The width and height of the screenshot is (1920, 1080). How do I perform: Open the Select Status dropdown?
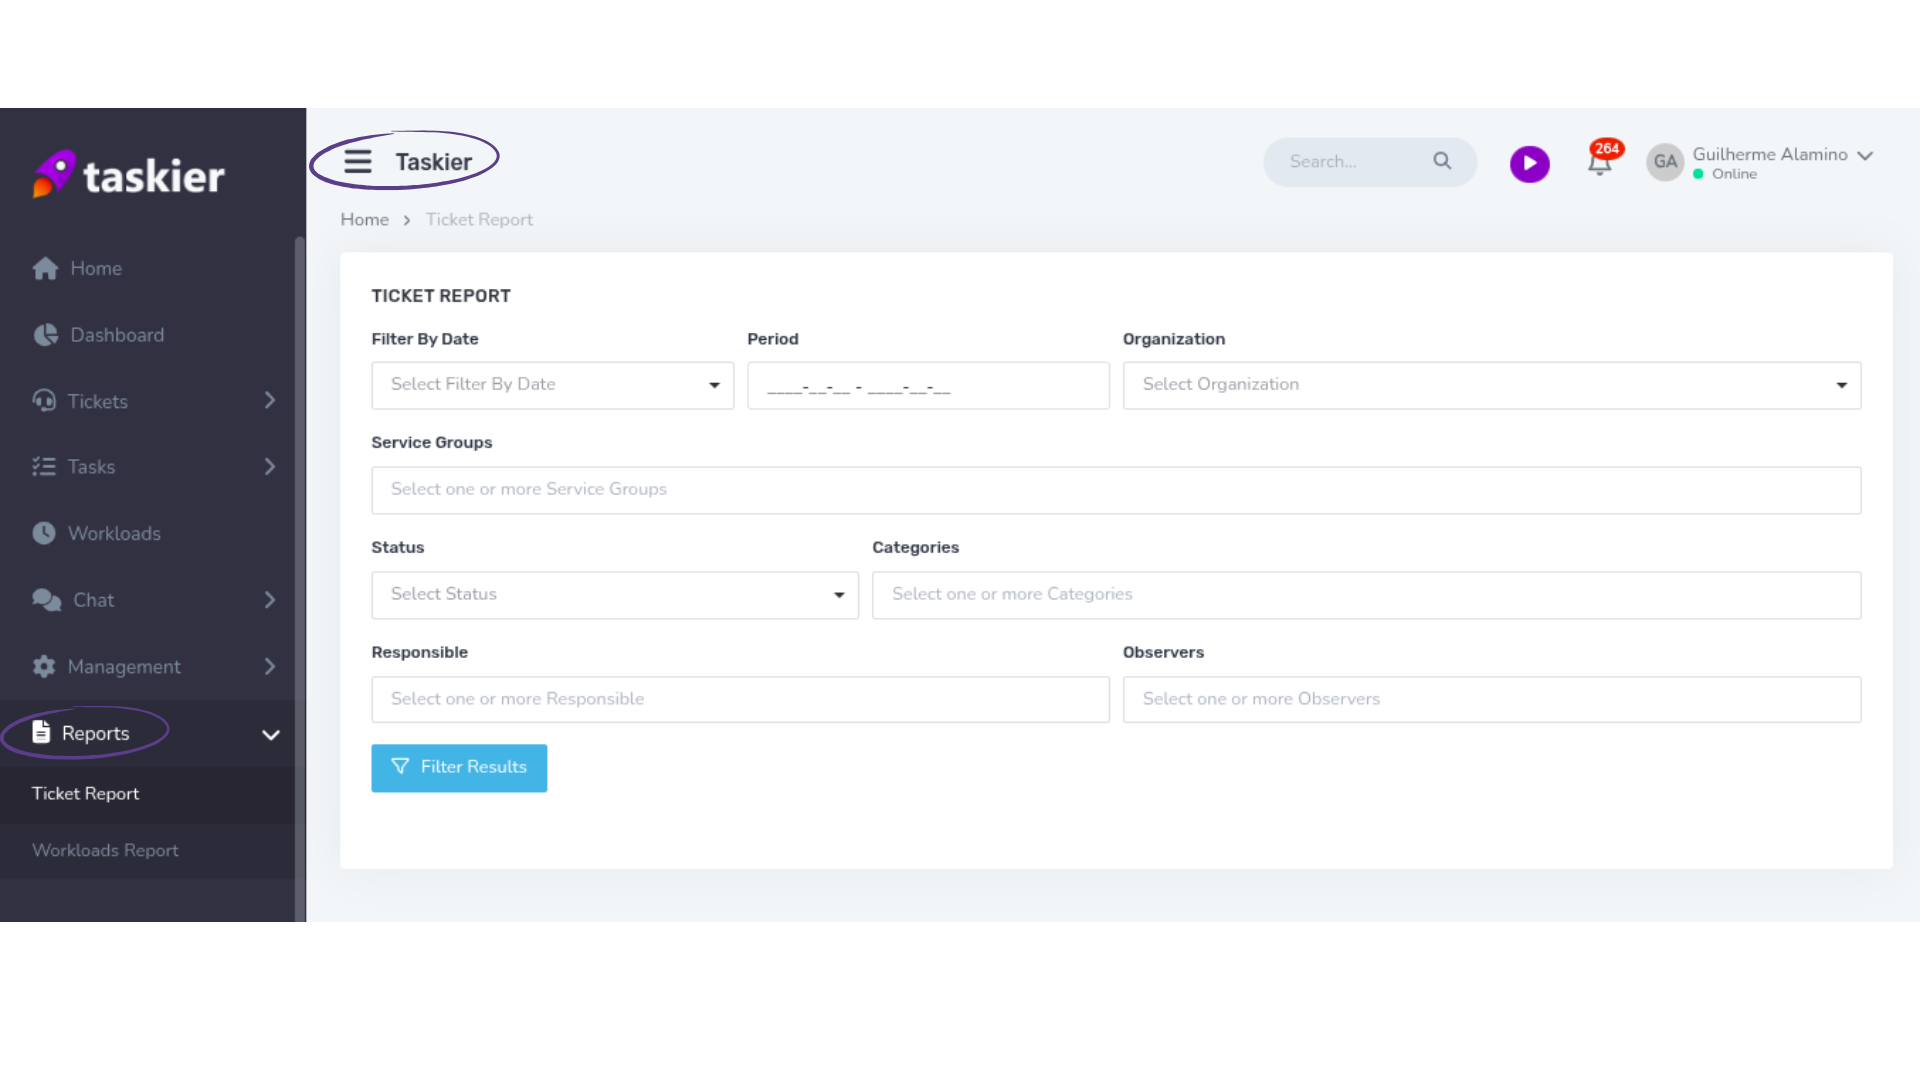click(x=614, y=595)
